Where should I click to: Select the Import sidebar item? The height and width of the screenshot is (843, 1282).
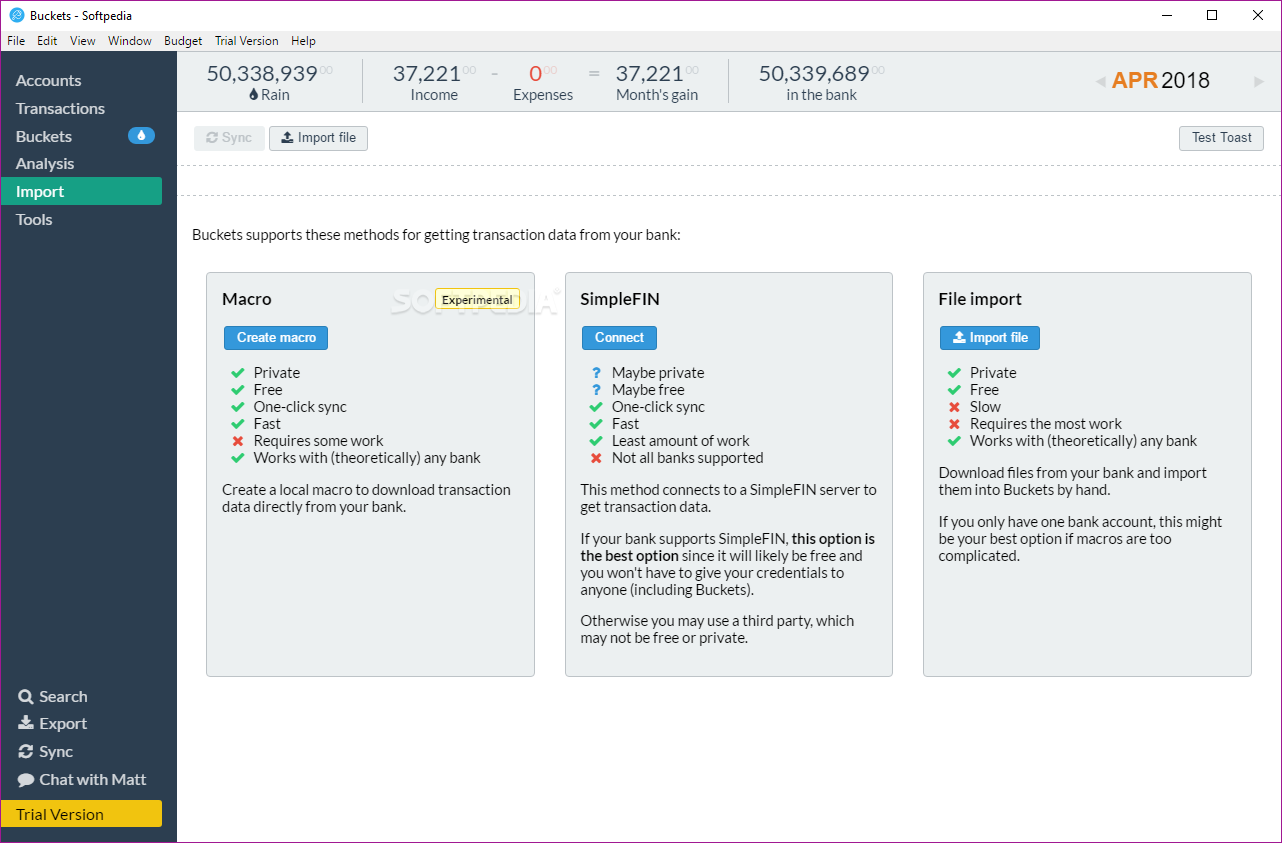pyautogui.click(x=81, y=191)
